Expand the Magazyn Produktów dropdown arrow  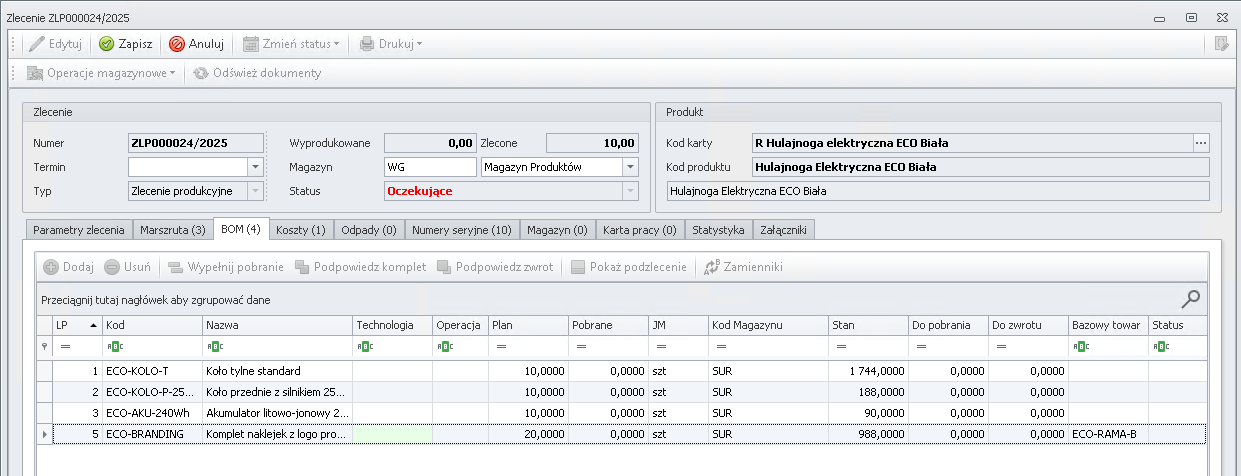tap(630, 167)
